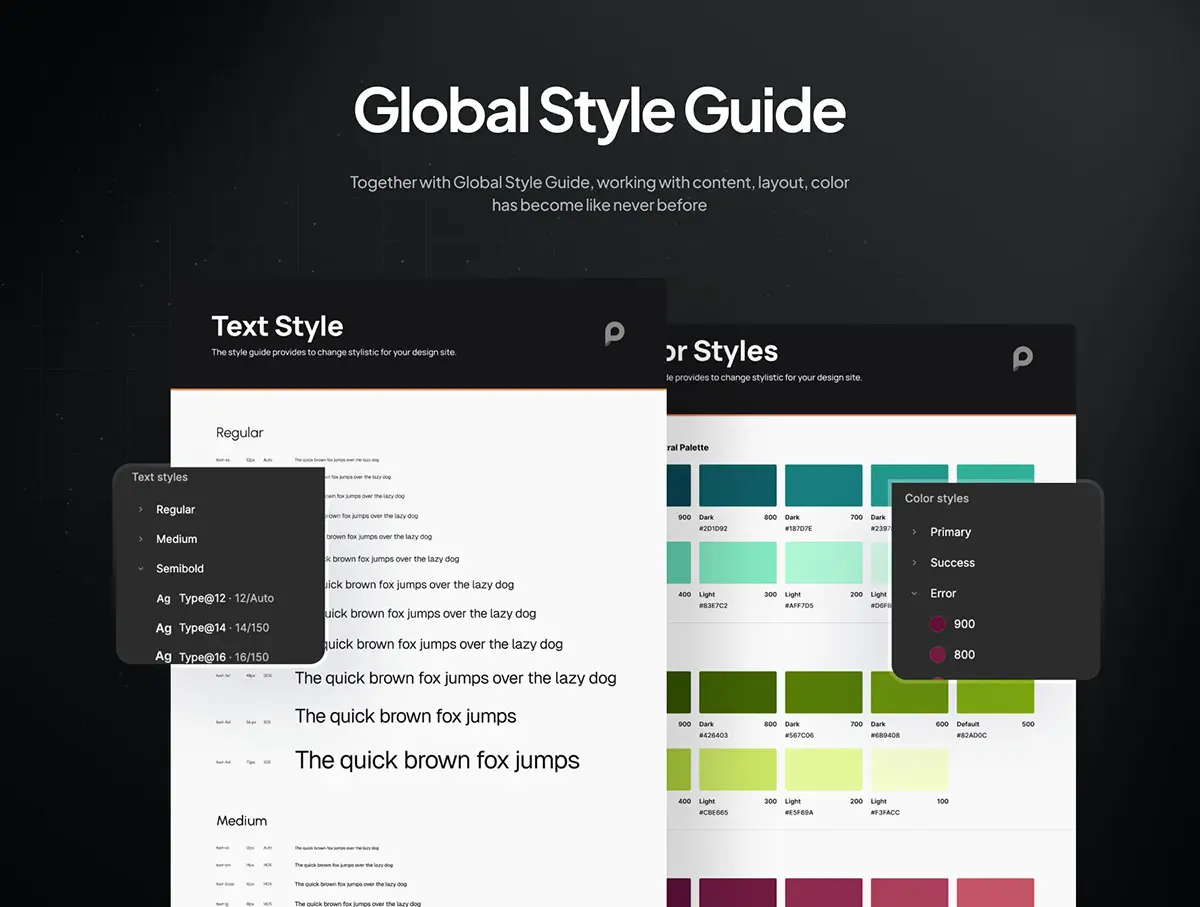Expand the Primary color styles group

(x=914, y=532)
